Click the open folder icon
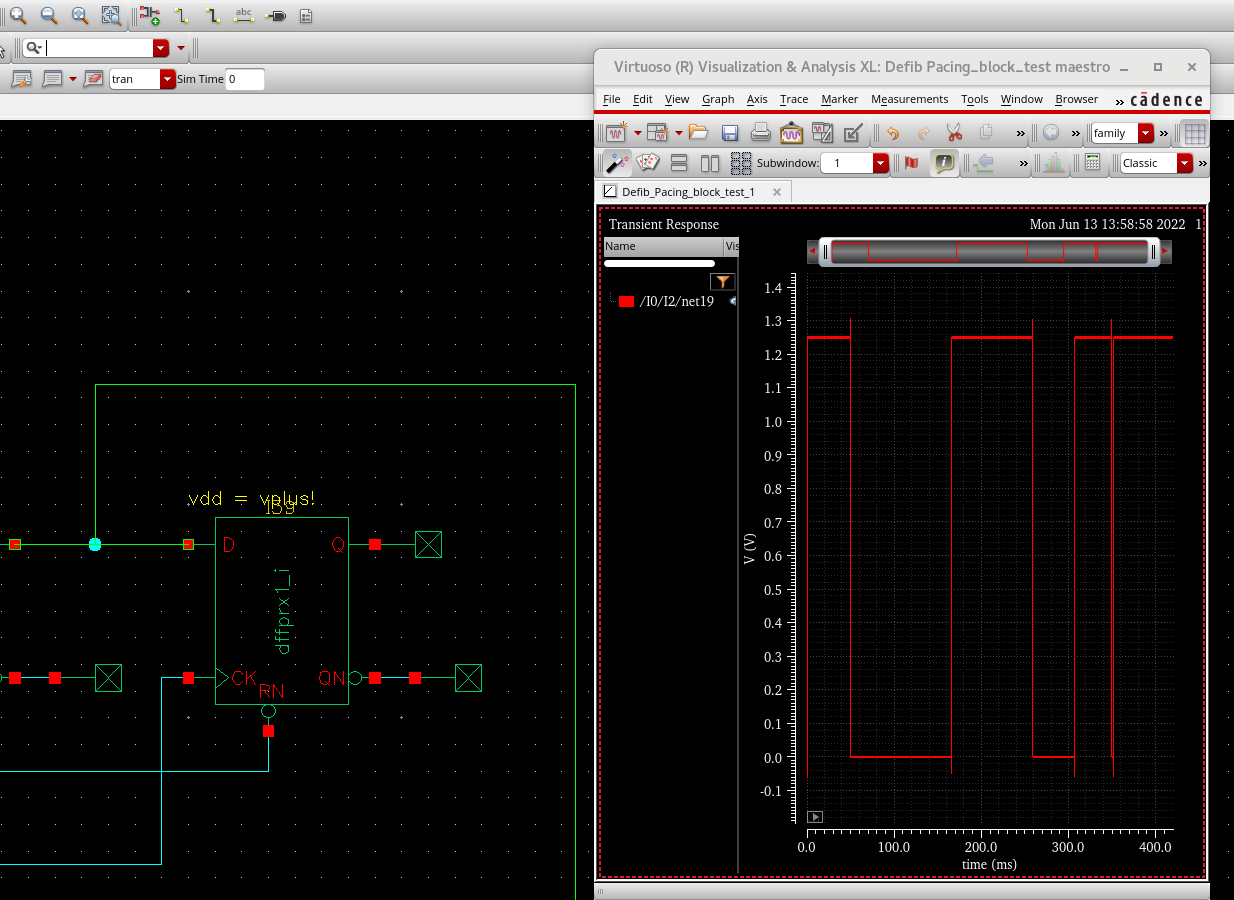 tap(699, 133)
